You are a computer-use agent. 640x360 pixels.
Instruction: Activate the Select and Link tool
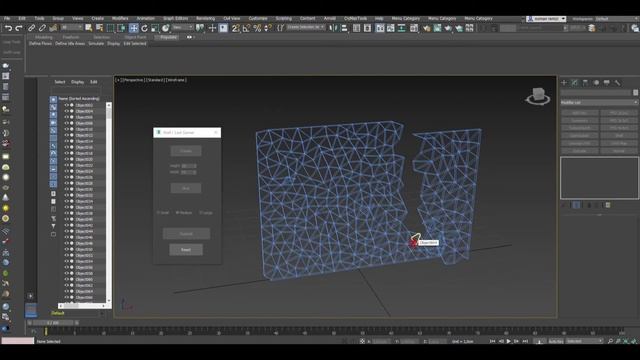point(31,28)
